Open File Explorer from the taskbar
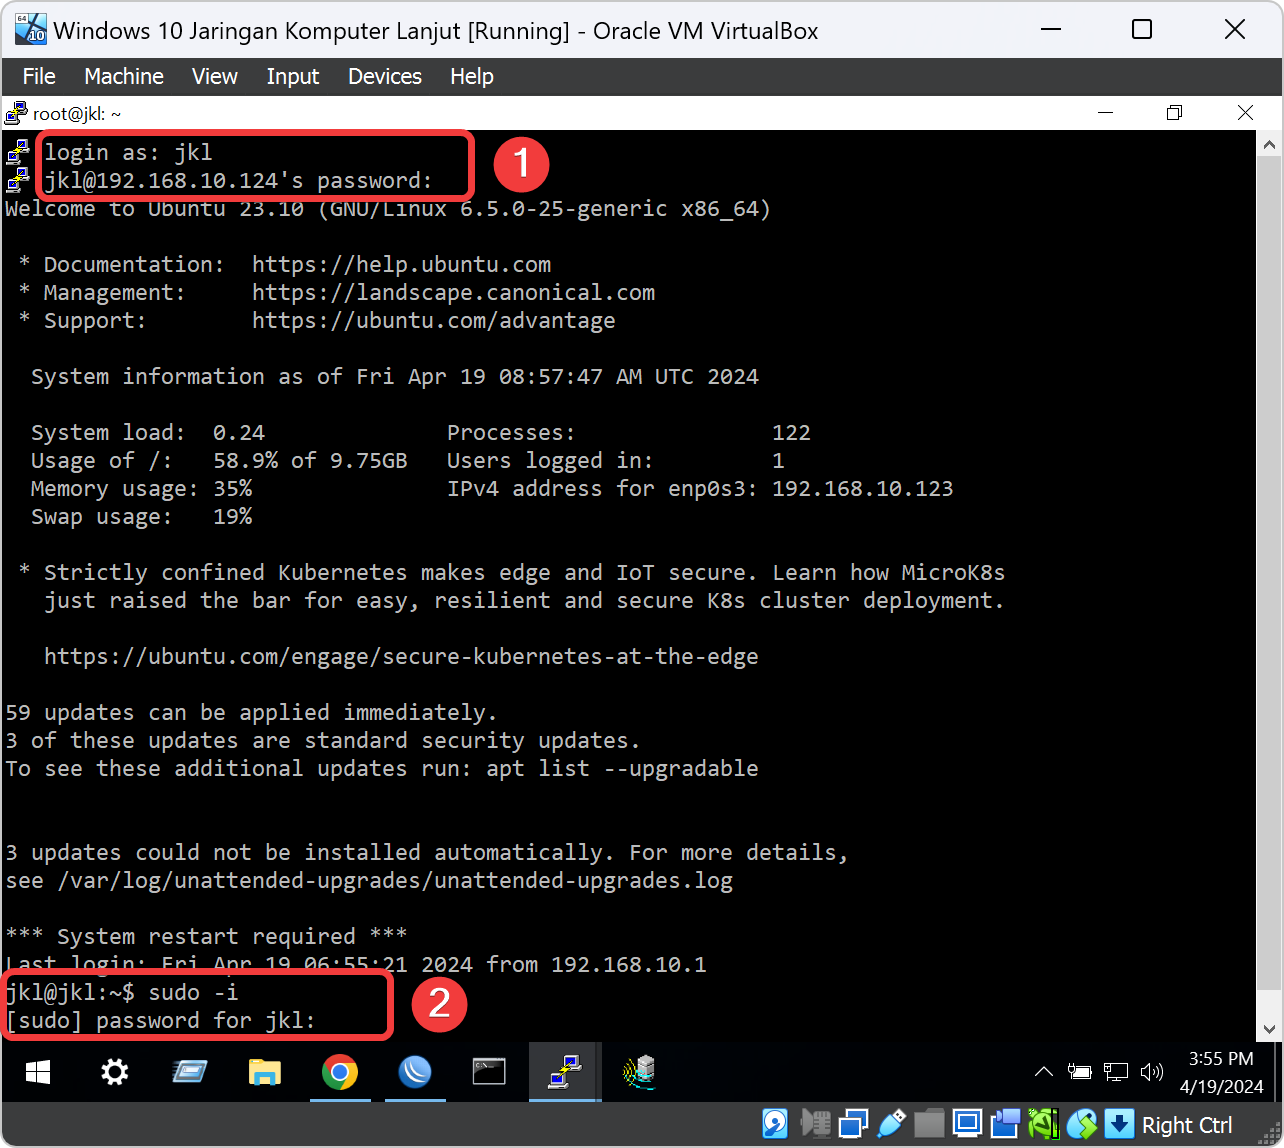This screenshot has width=1284, height=1148. [x=264, y=1073]
